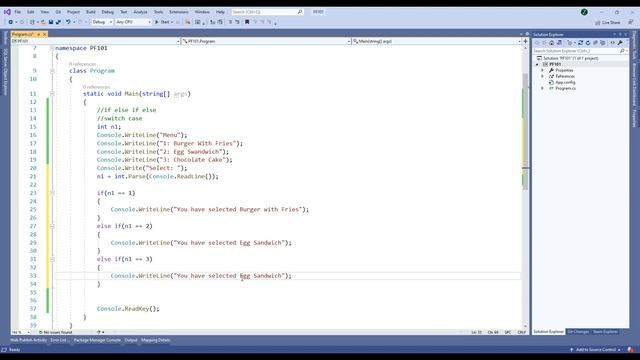640x360 pixels.
Task: Expand the References node in Solution Explorer
Action: [x=542, y=76]
